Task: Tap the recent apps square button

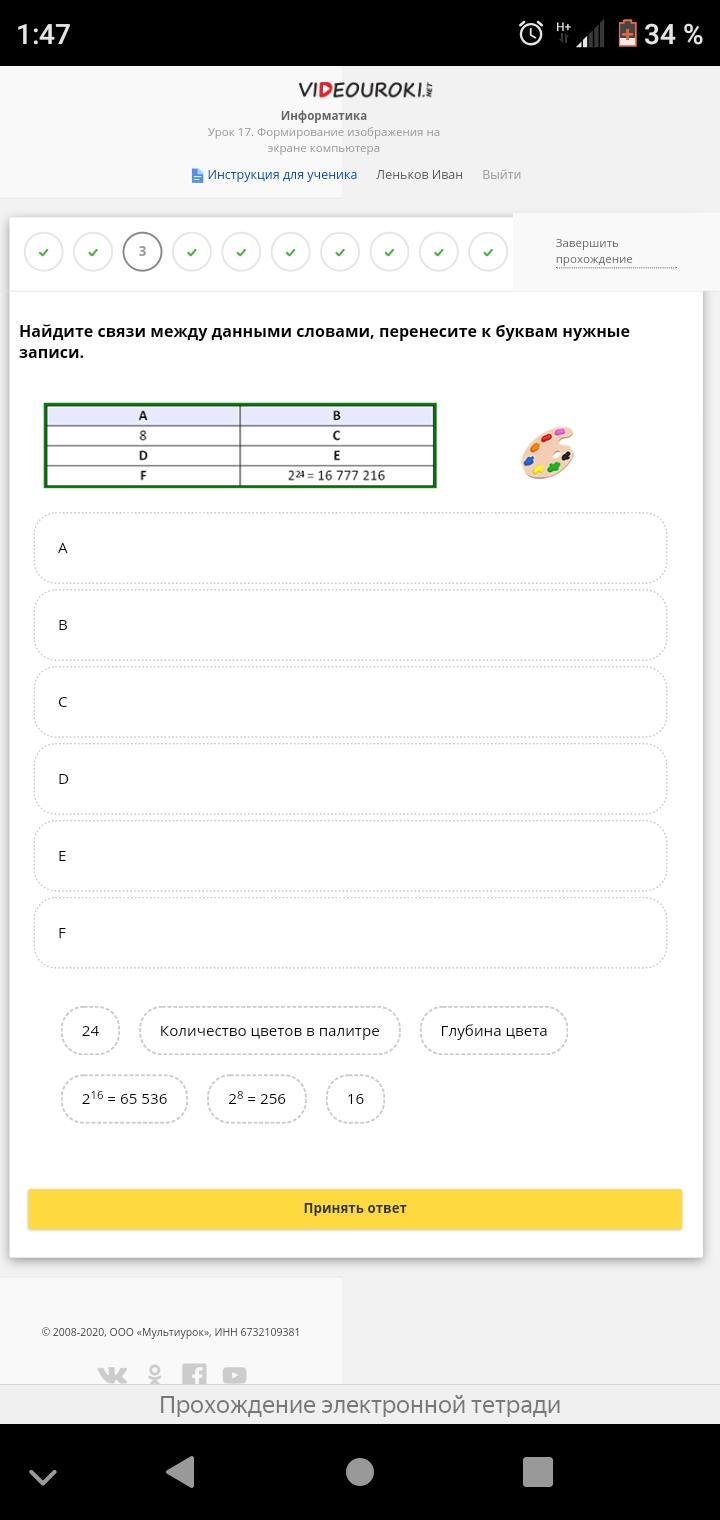Action: 538,1472
